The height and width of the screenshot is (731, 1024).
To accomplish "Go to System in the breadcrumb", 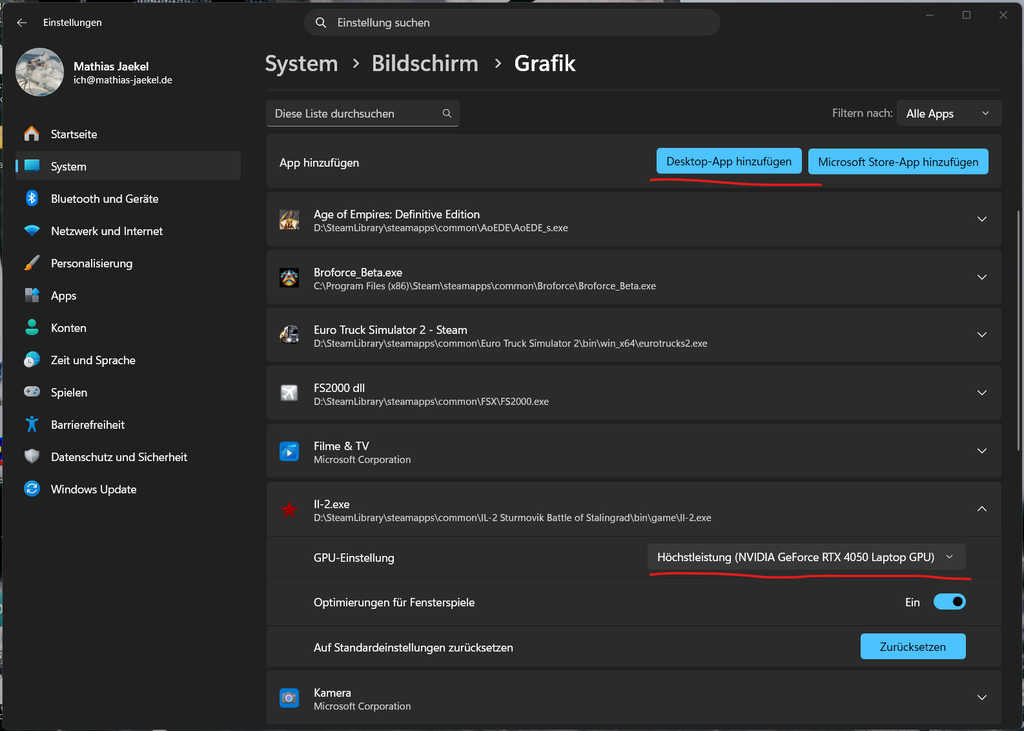I will pos(302,63).
